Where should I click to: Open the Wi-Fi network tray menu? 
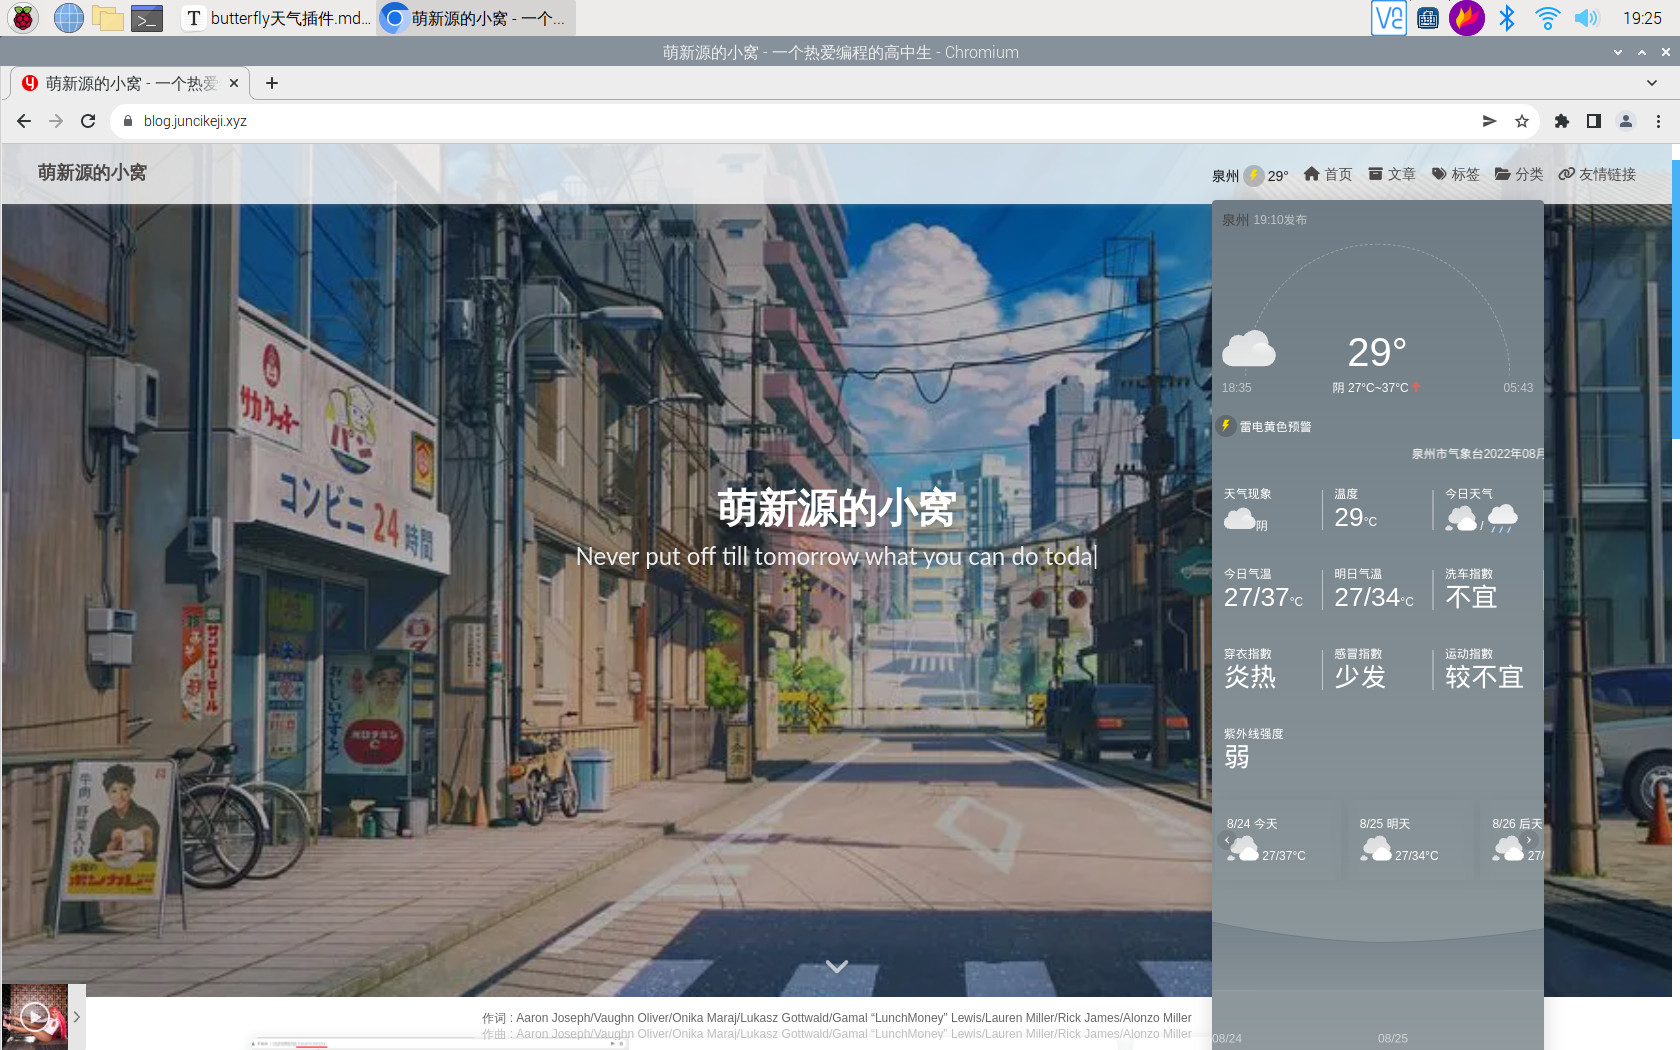[x=1547, y=18]
